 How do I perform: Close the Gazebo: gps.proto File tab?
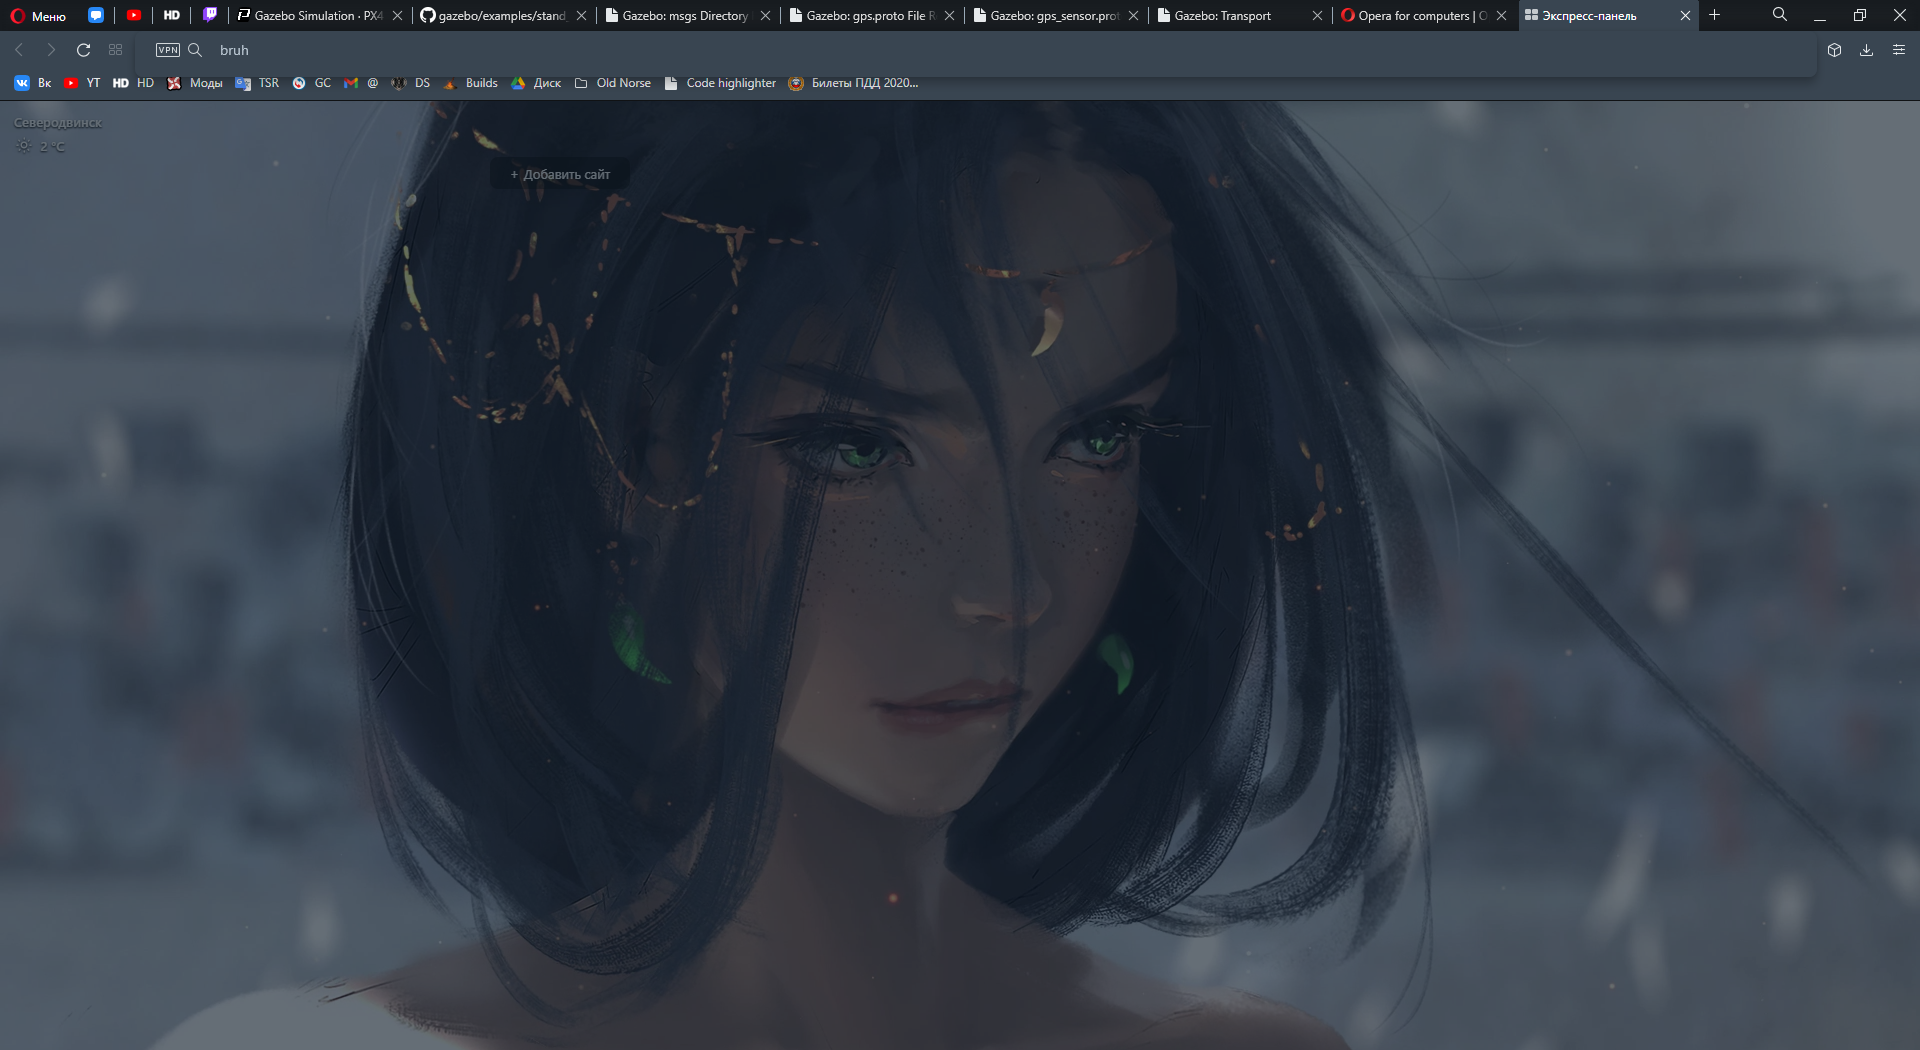pyautogui.click(x=949, y=16)
